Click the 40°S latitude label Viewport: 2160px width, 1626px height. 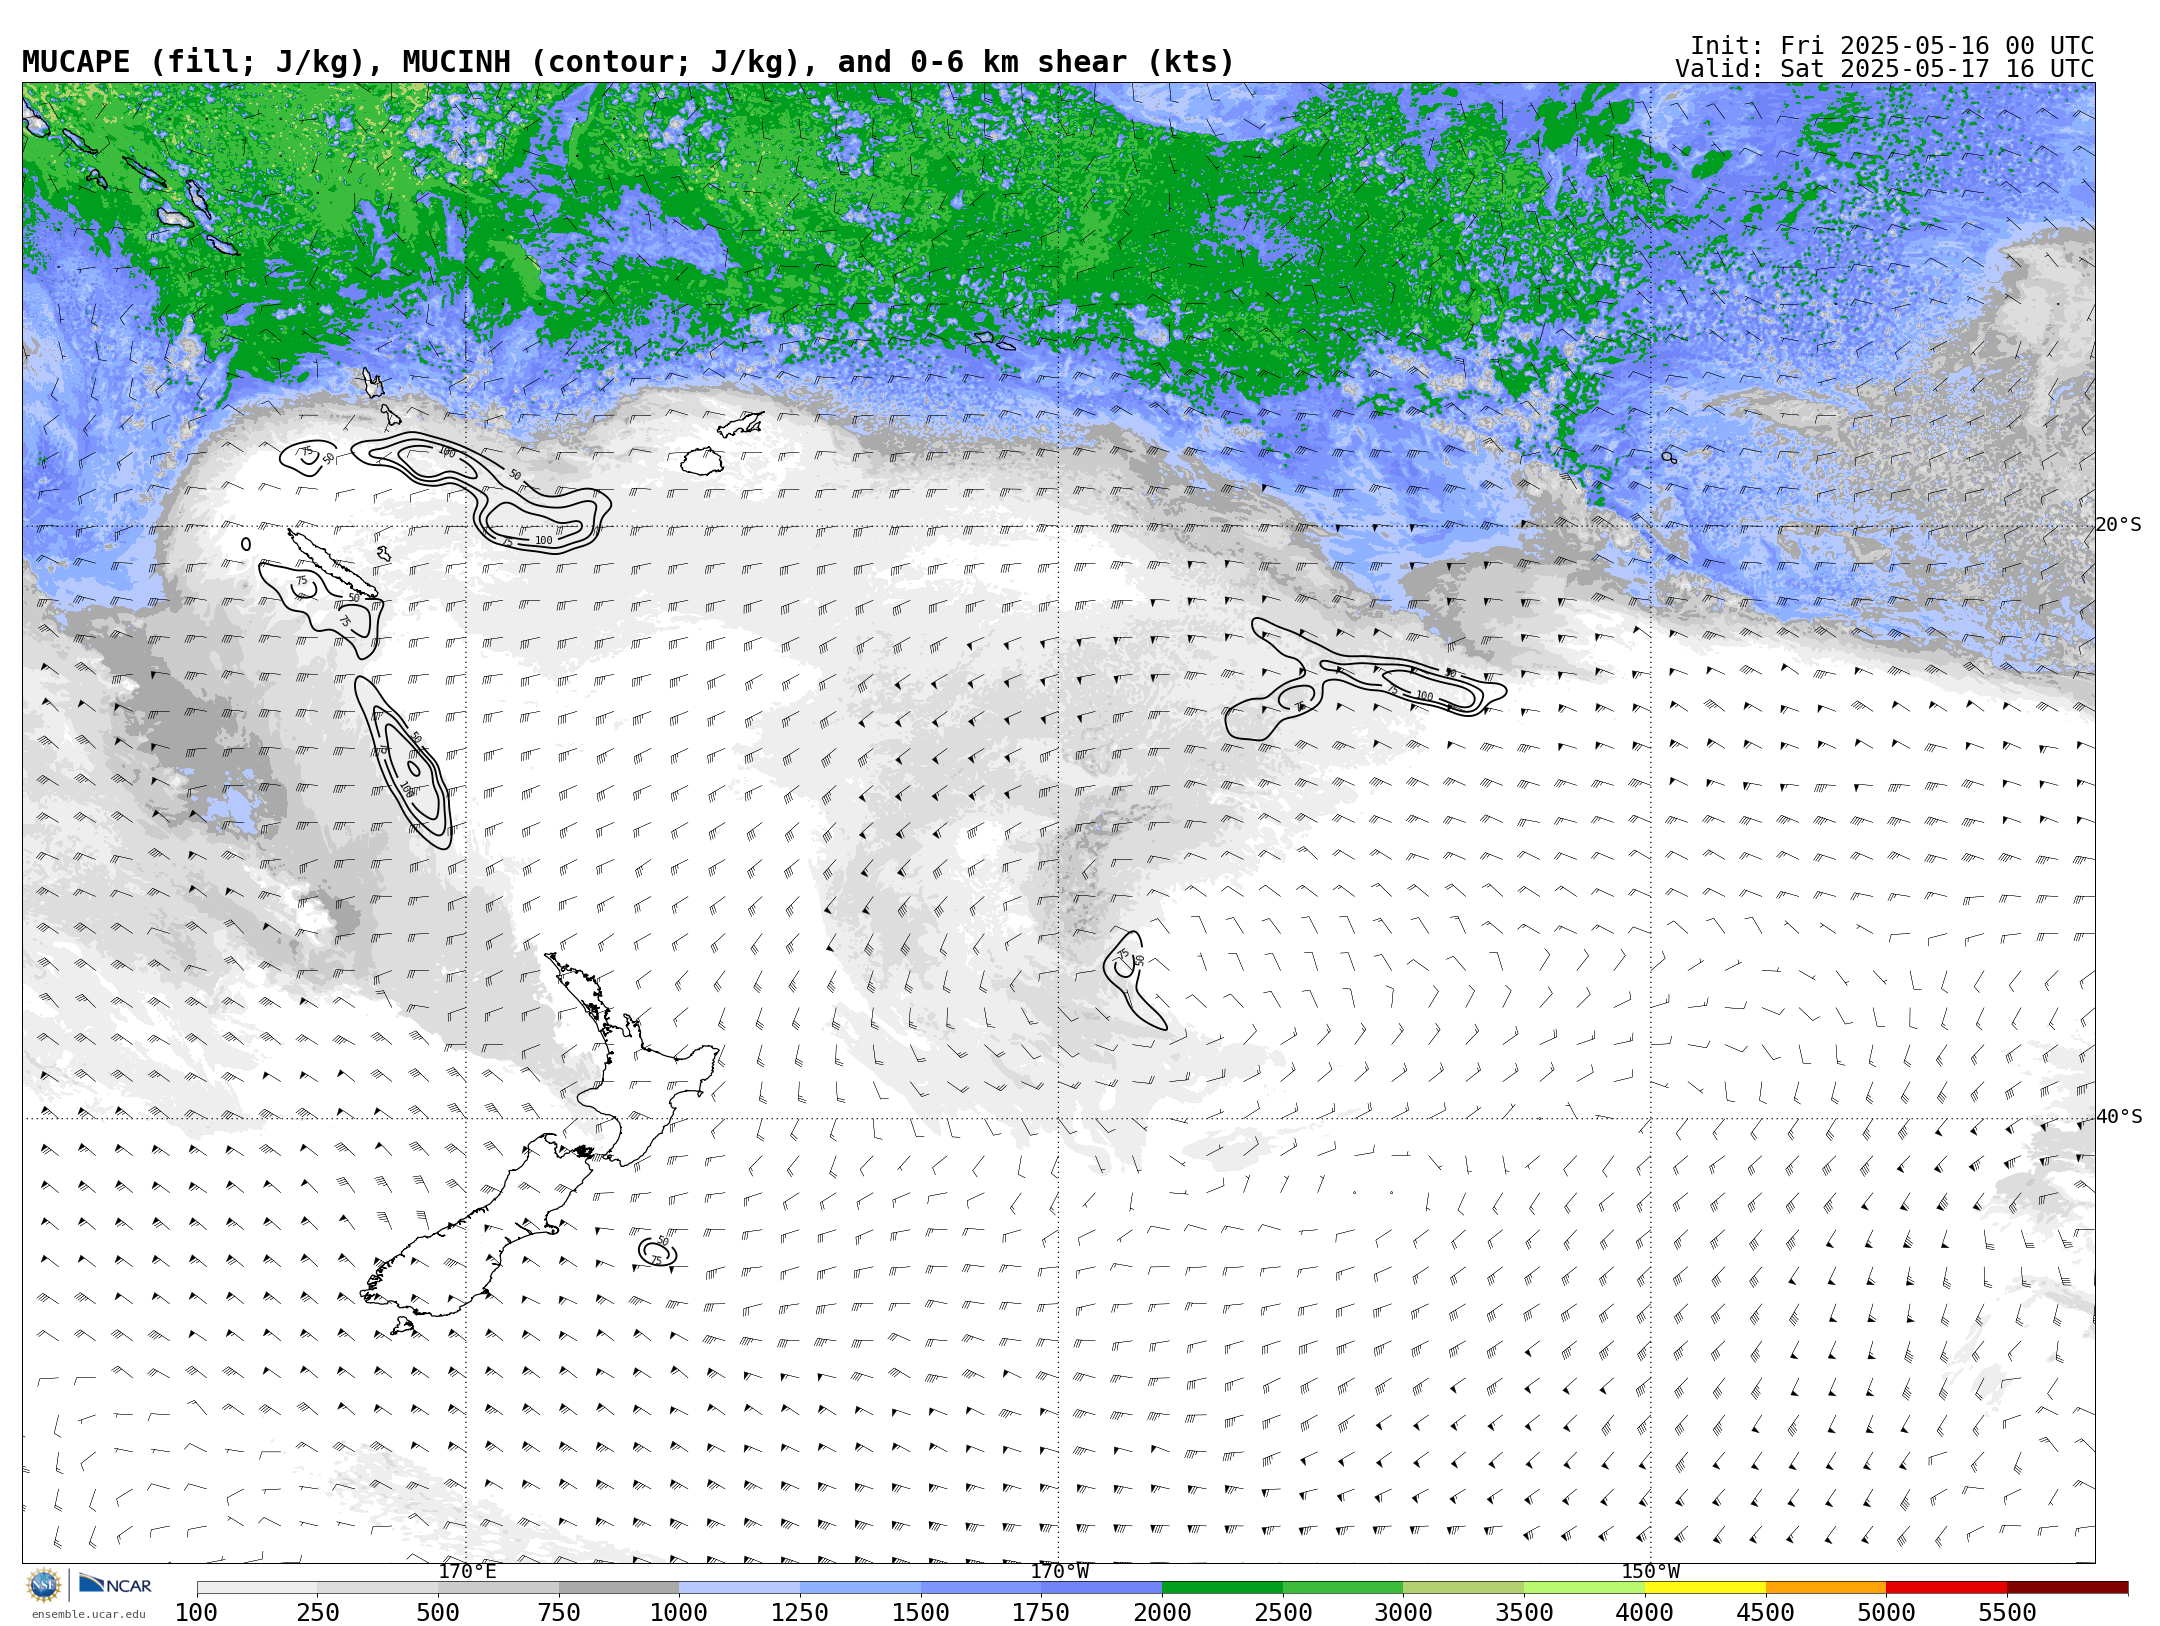tap(2118, 1117)
